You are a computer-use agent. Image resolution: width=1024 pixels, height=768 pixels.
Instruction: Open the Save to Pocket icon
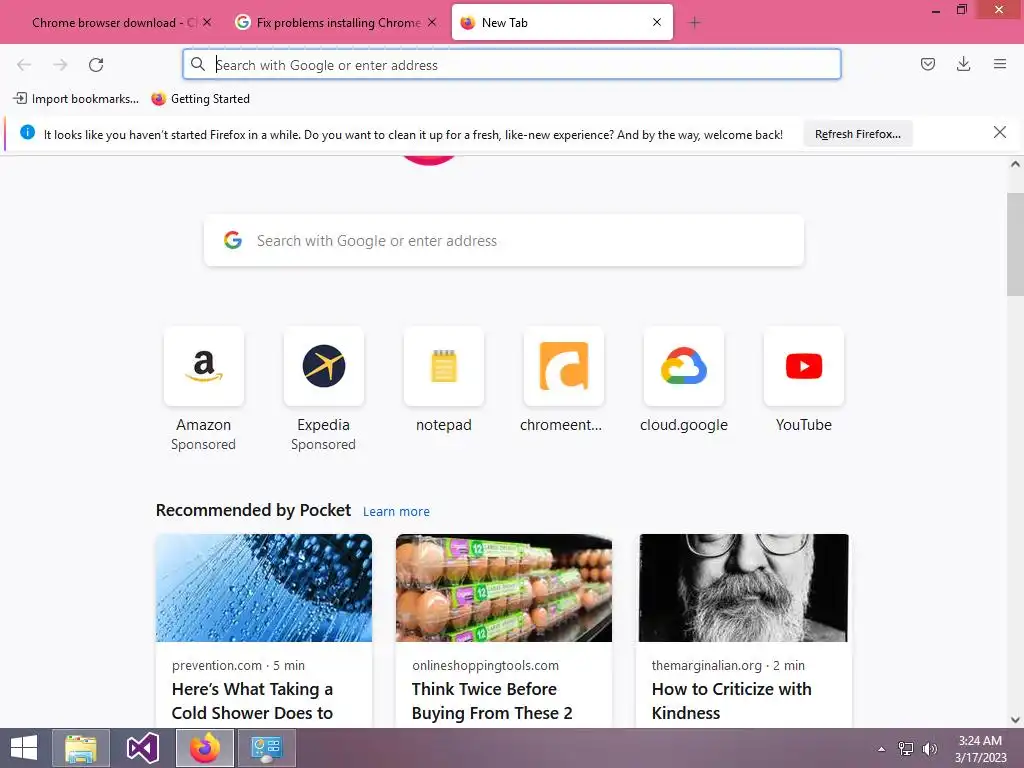click(x=927, y=64)
